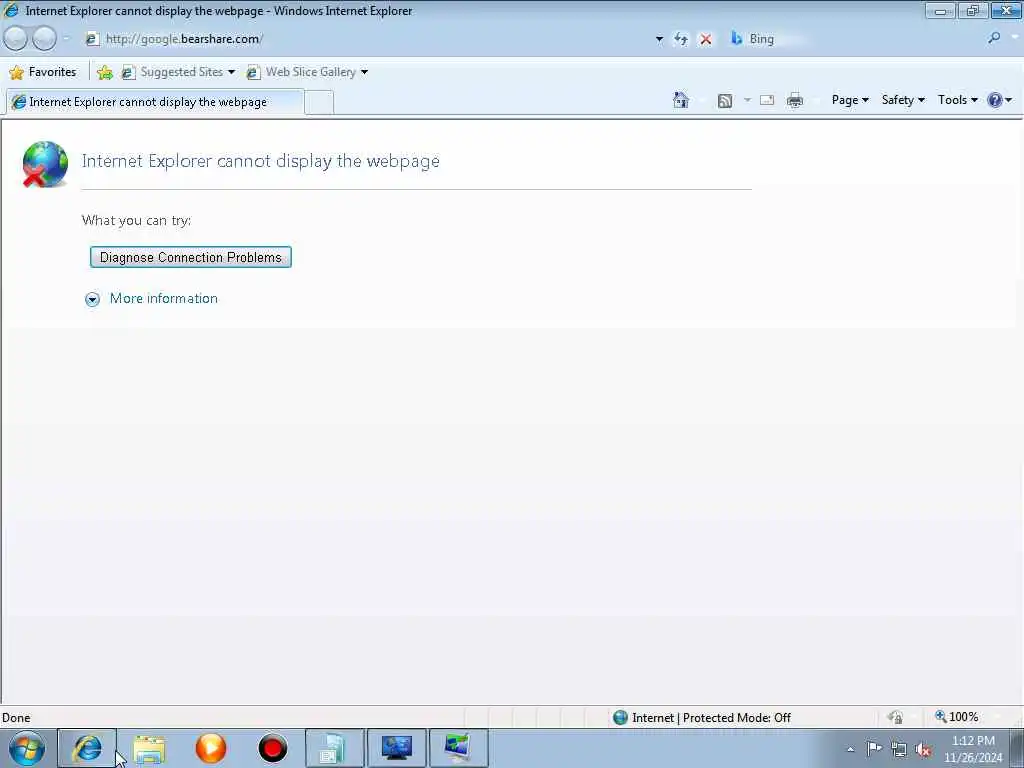Launch Windows Media Player from taskbar
This screenshot has height=768, width=1024.
click(x=211, y=748)
